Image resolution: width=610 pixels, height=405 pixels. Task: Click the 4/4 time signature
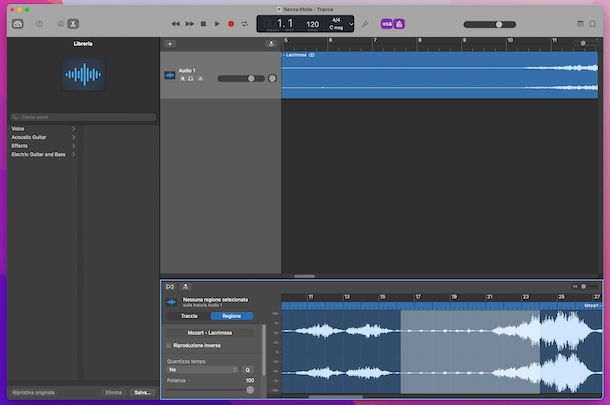click(336, 20)
